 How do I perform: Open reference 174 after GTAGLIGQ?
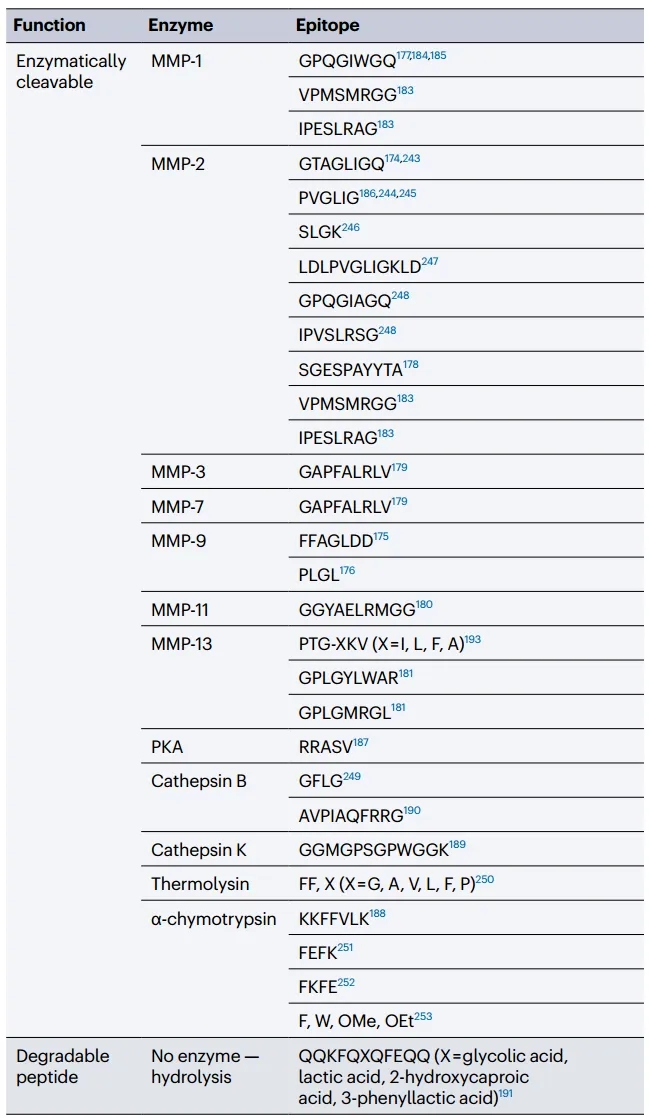392,158
